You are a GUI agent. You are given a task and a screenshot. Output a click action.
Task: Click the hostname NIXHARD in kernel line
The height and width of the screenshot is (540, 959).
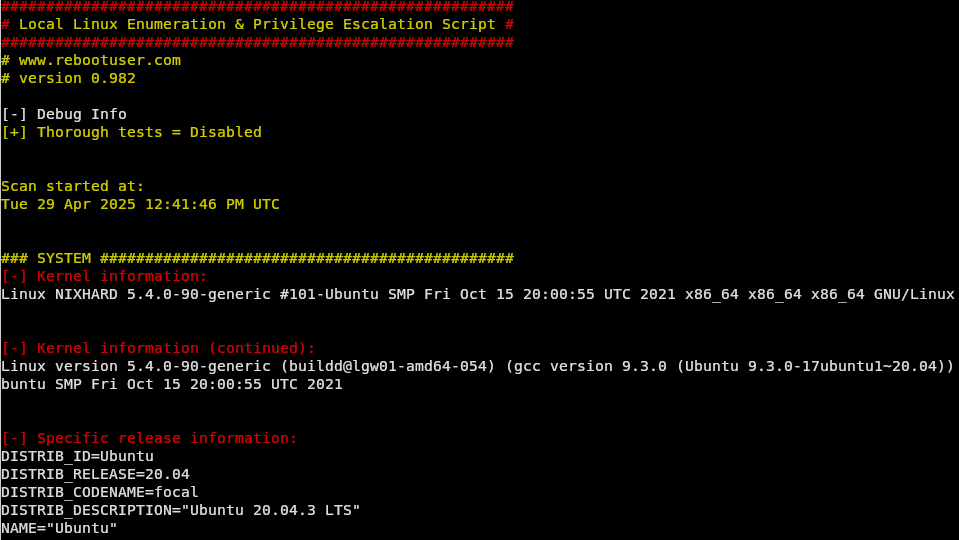pyautogui.click(x=86, y=294)
